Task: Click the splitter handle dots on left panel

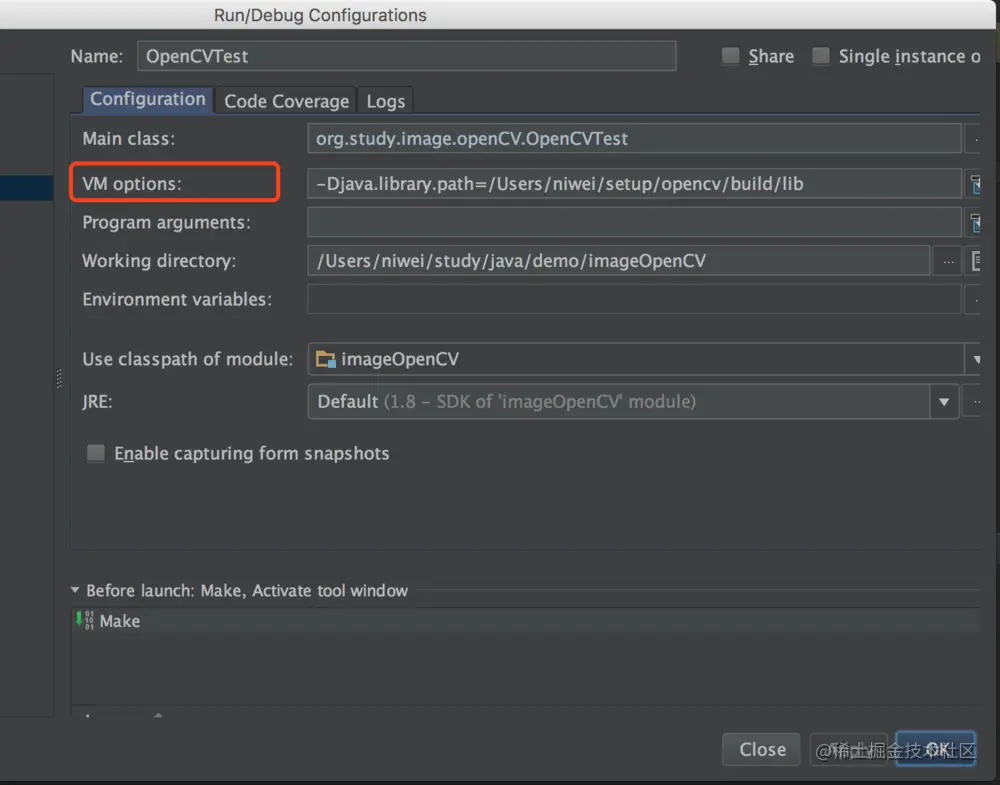Action: tap(59, 378)
